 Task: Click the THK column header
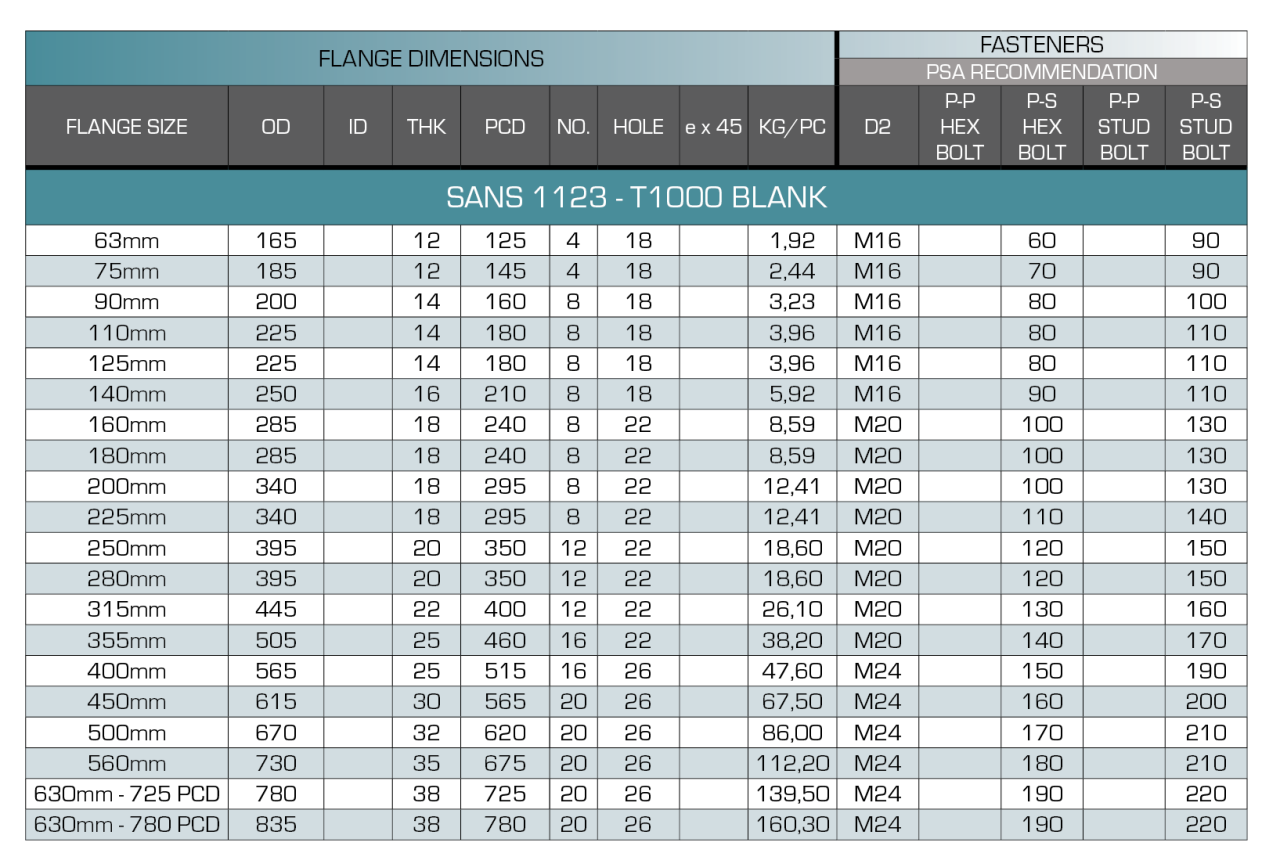point(426,127)
